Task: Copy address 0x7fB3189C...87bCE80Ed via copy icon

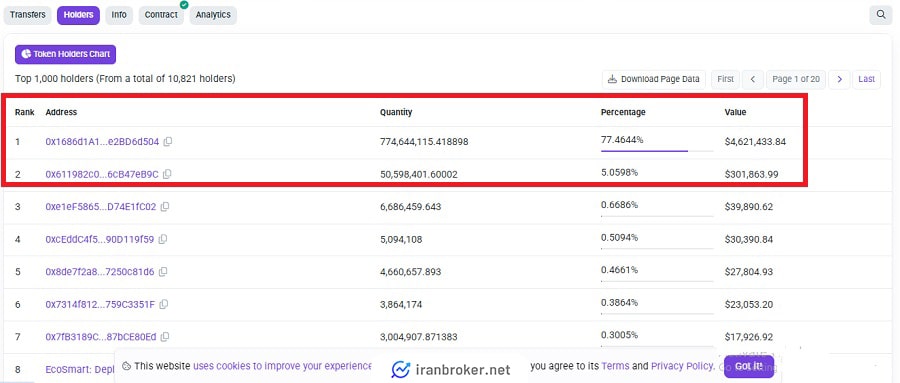Action: (165, 337)
